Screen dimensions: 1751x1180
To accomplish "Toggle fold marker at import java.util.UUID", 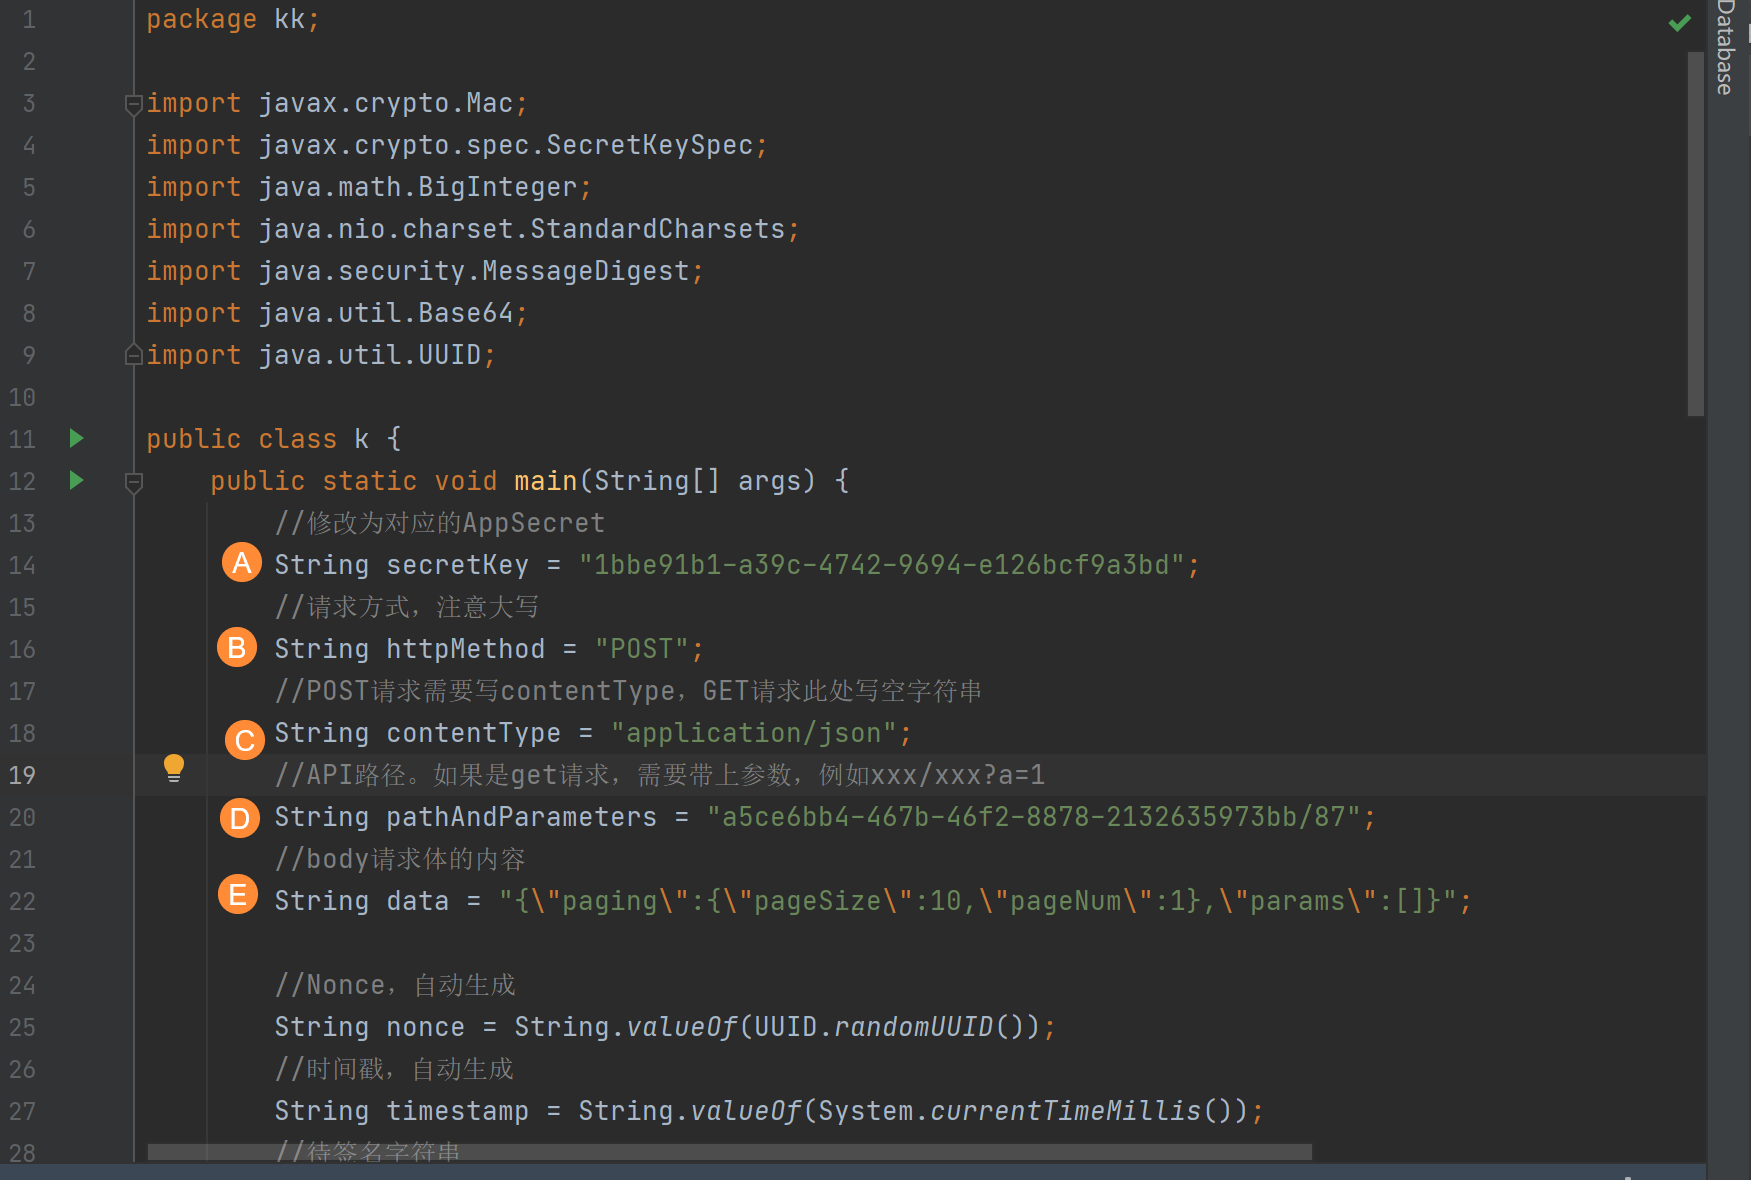I will coord(133,355).
